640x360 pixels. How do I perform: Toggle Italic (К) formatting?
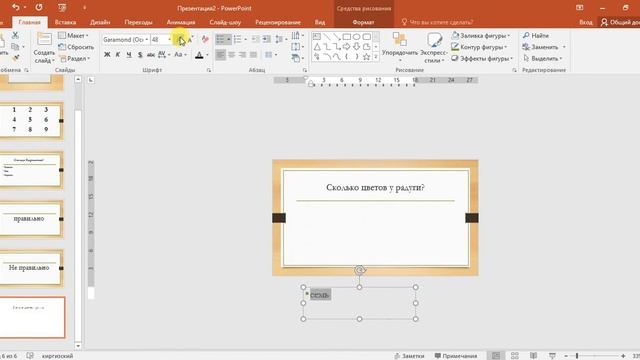coord(118,55)
